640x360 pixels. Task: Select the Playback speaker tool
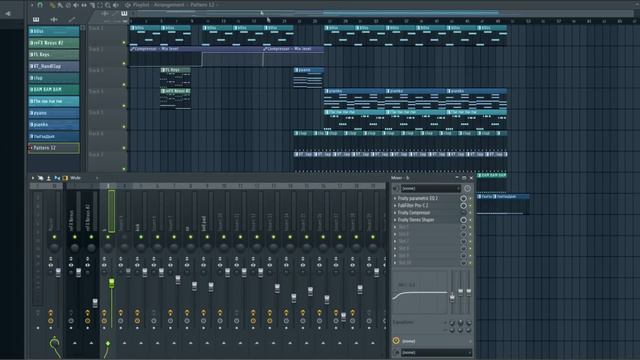[x=116, y=5]
